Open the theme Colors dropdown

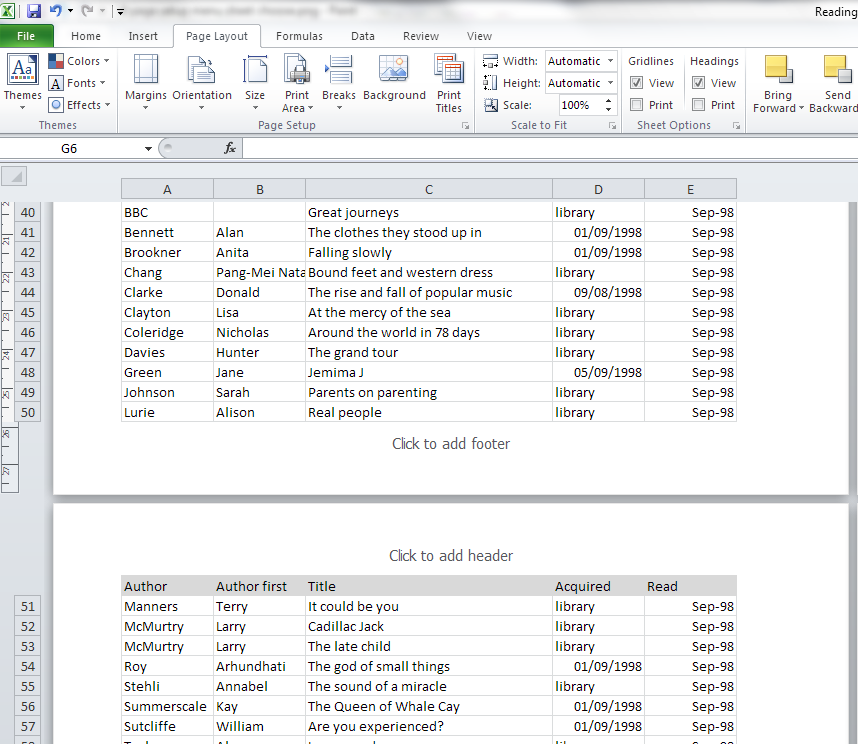click(79, 61)
